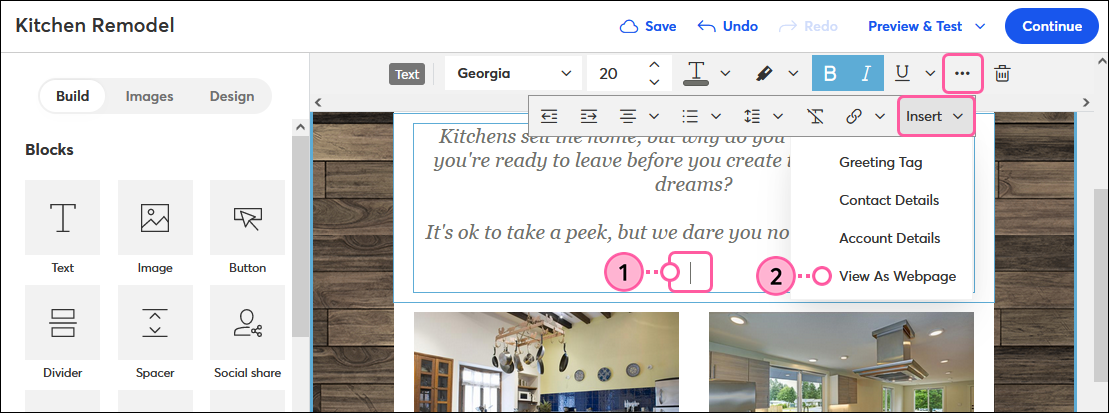Click the increase indent icon
Screen dimensions: 1109x413
click(588, 116)
